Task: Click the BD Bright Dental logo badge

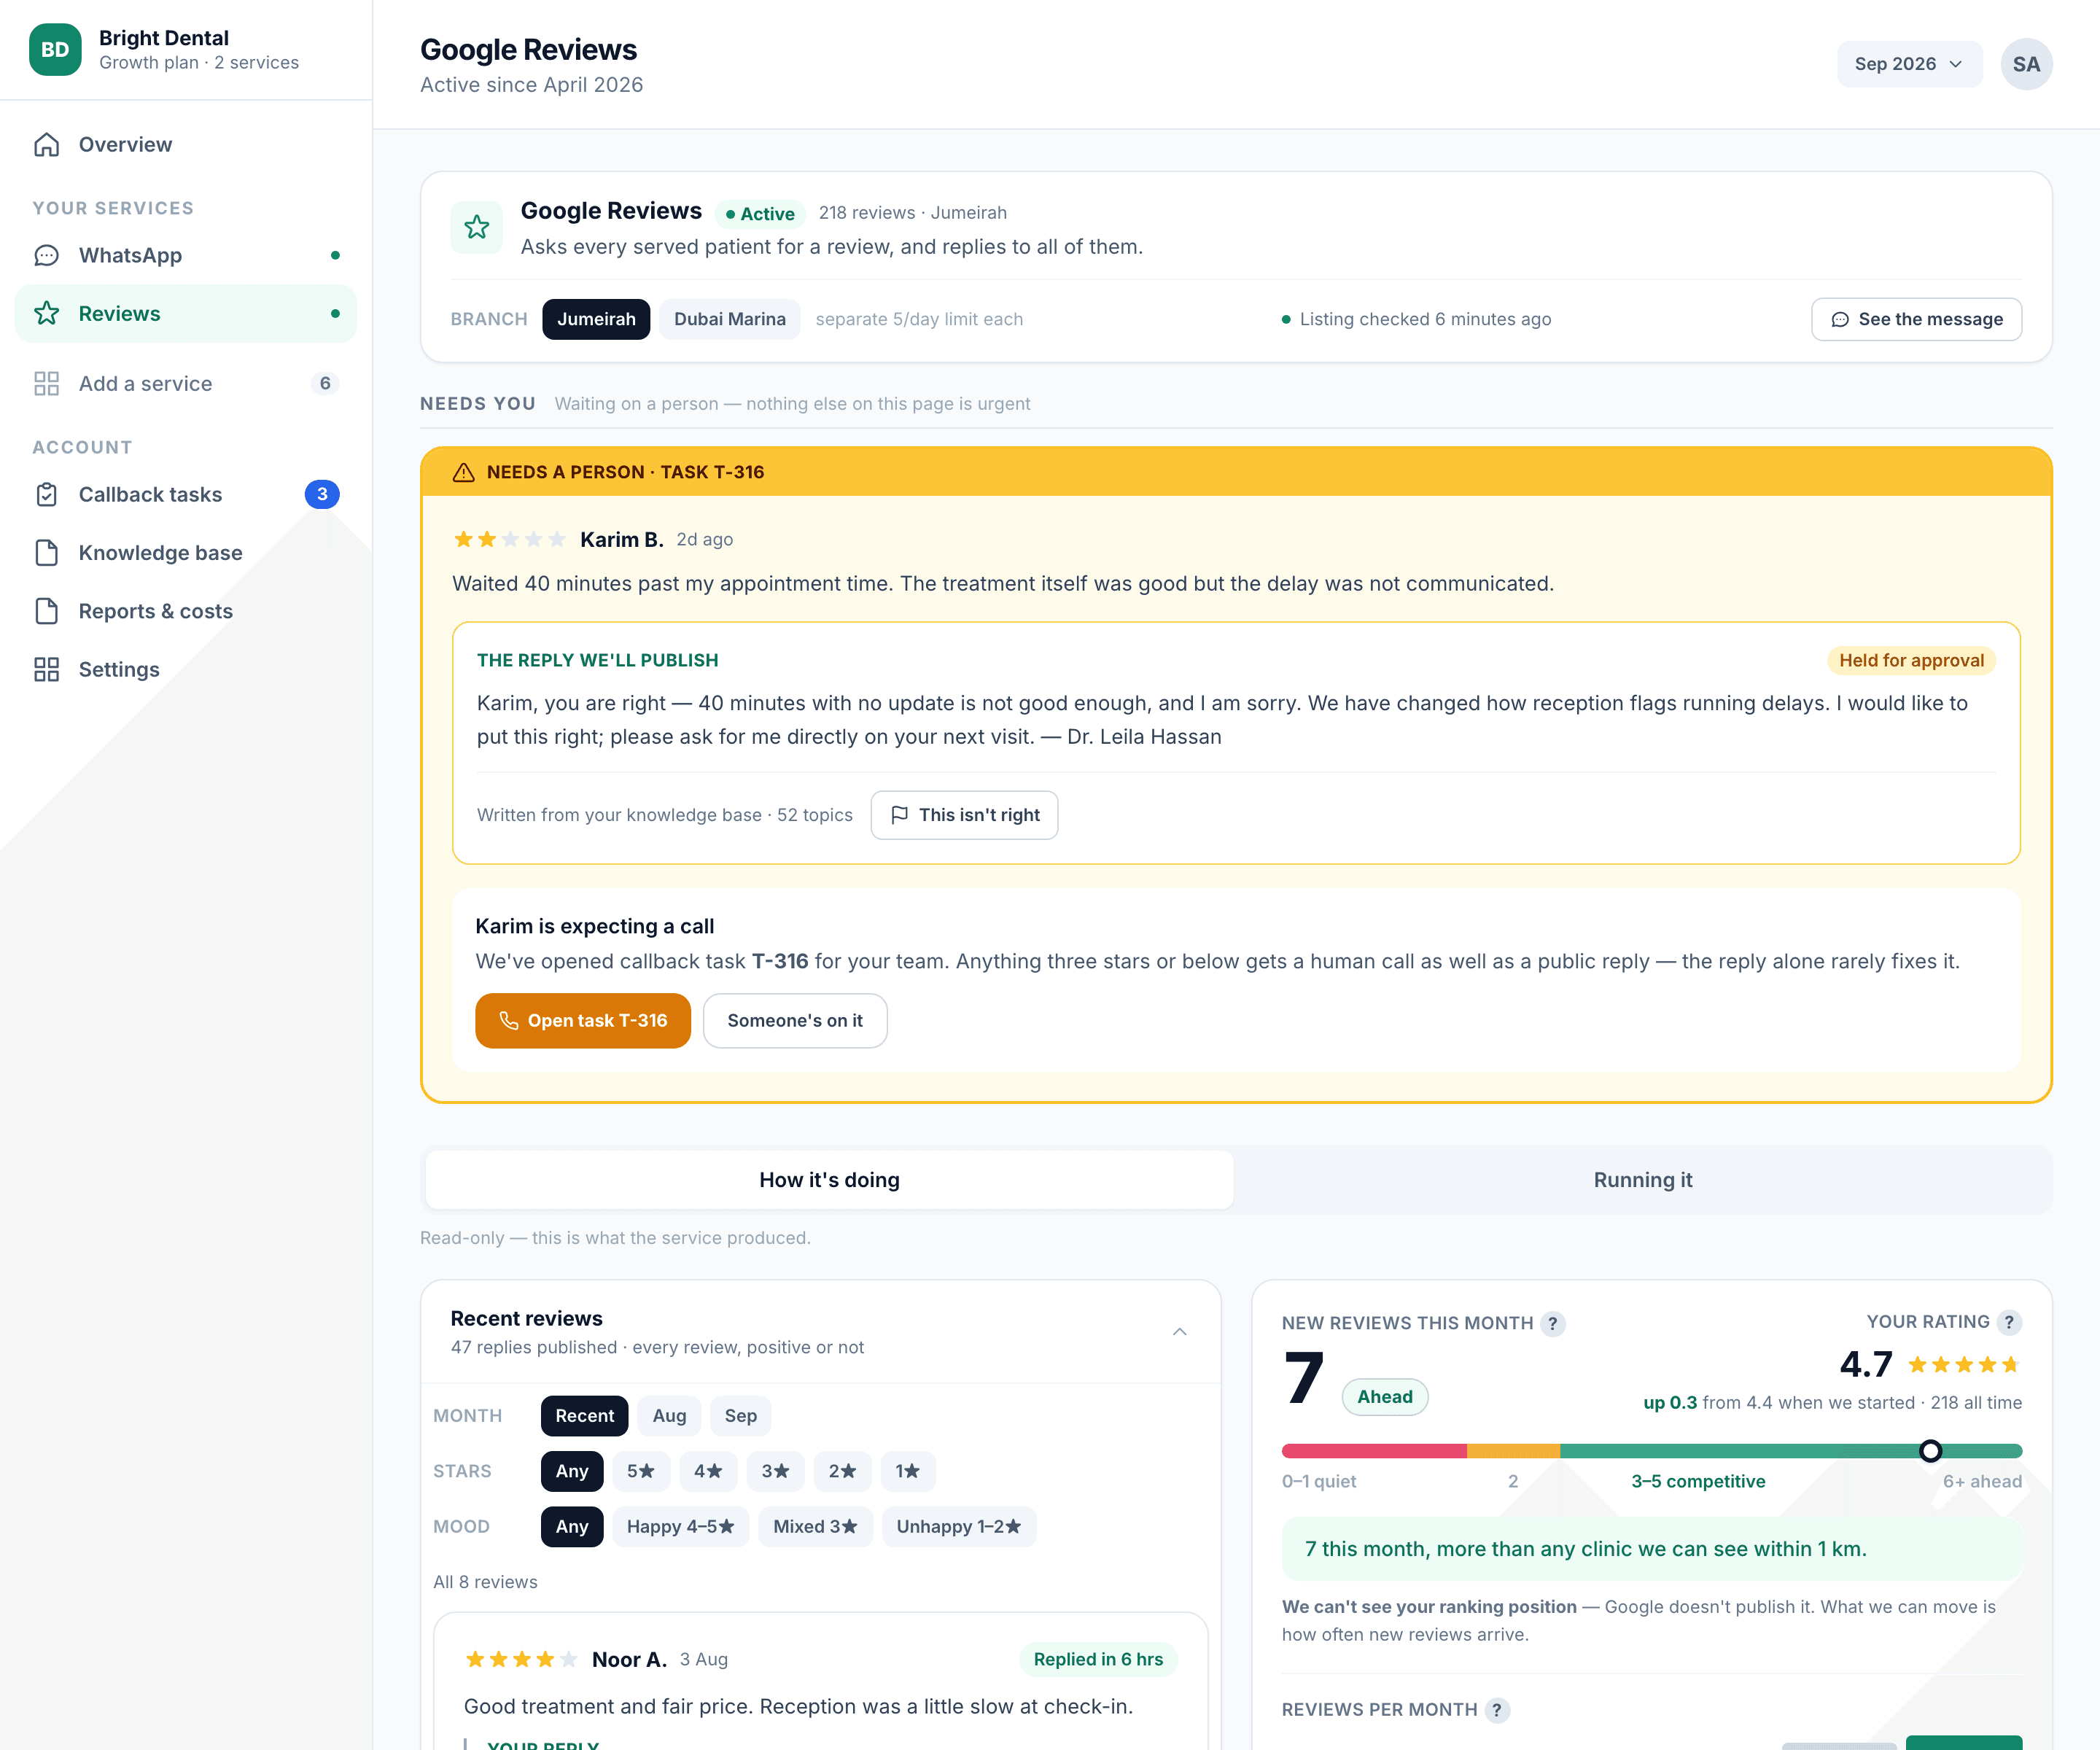Action: 55,50
